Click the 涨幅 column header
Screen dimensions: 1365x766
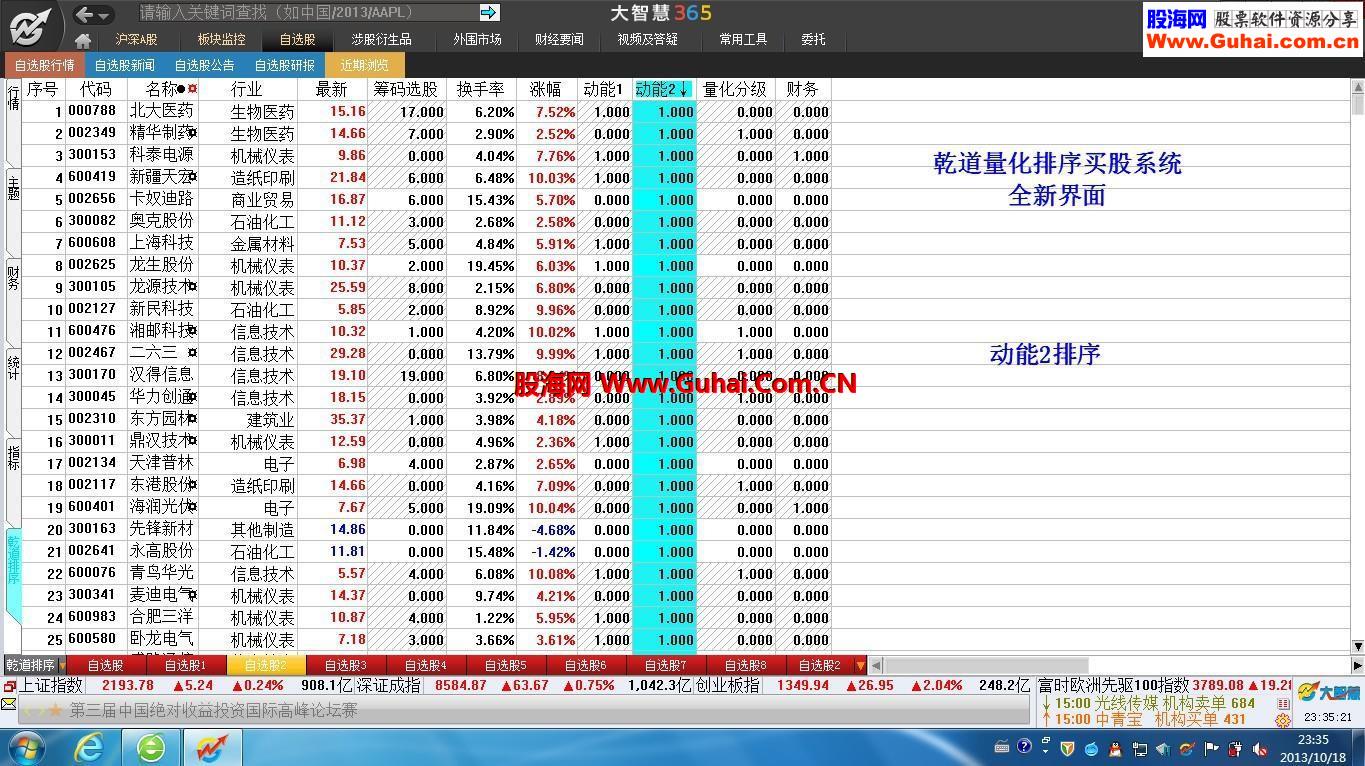546,89
